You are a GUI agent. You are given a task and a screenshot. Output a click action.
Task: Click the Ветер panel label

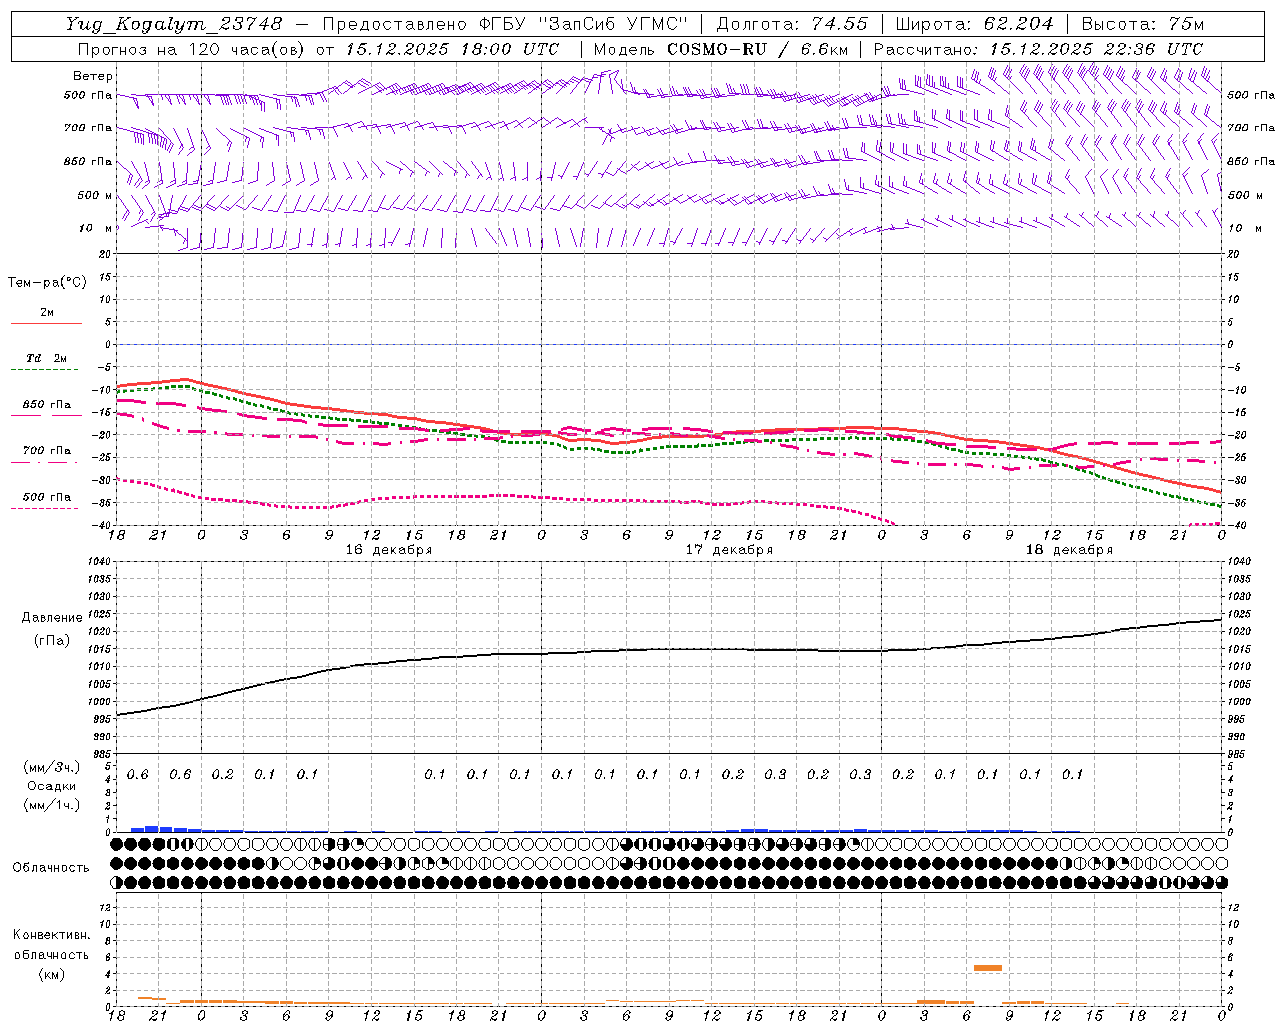92,76
